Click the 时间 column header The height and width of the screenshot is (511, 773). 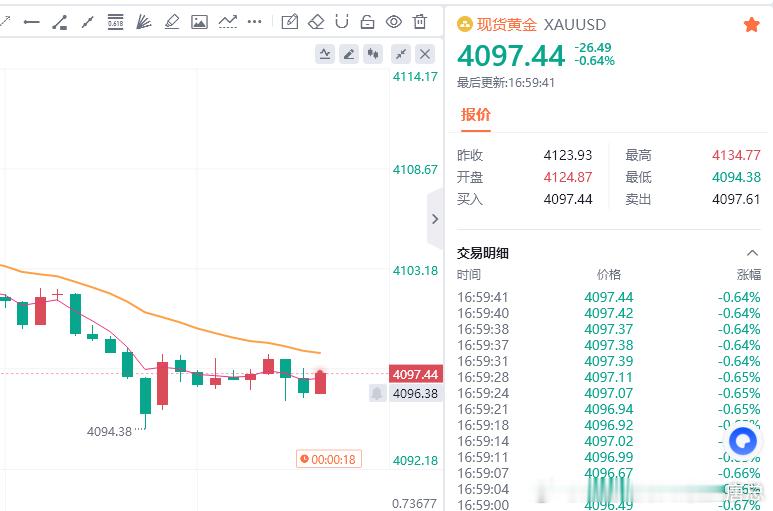pyautogui.click(x=469, y=274)
